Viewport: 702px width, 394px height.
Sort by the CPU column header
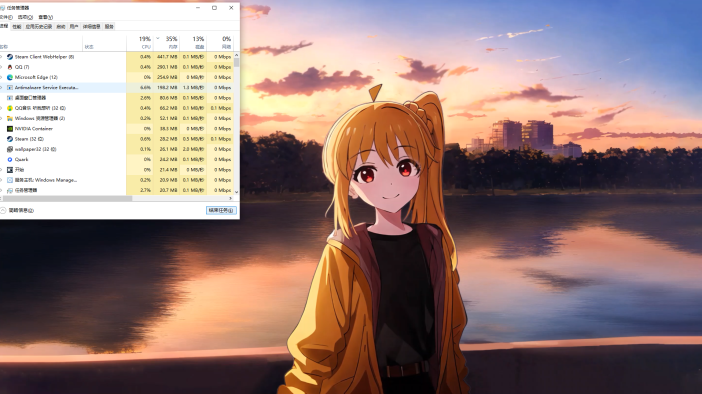(140, 43)
